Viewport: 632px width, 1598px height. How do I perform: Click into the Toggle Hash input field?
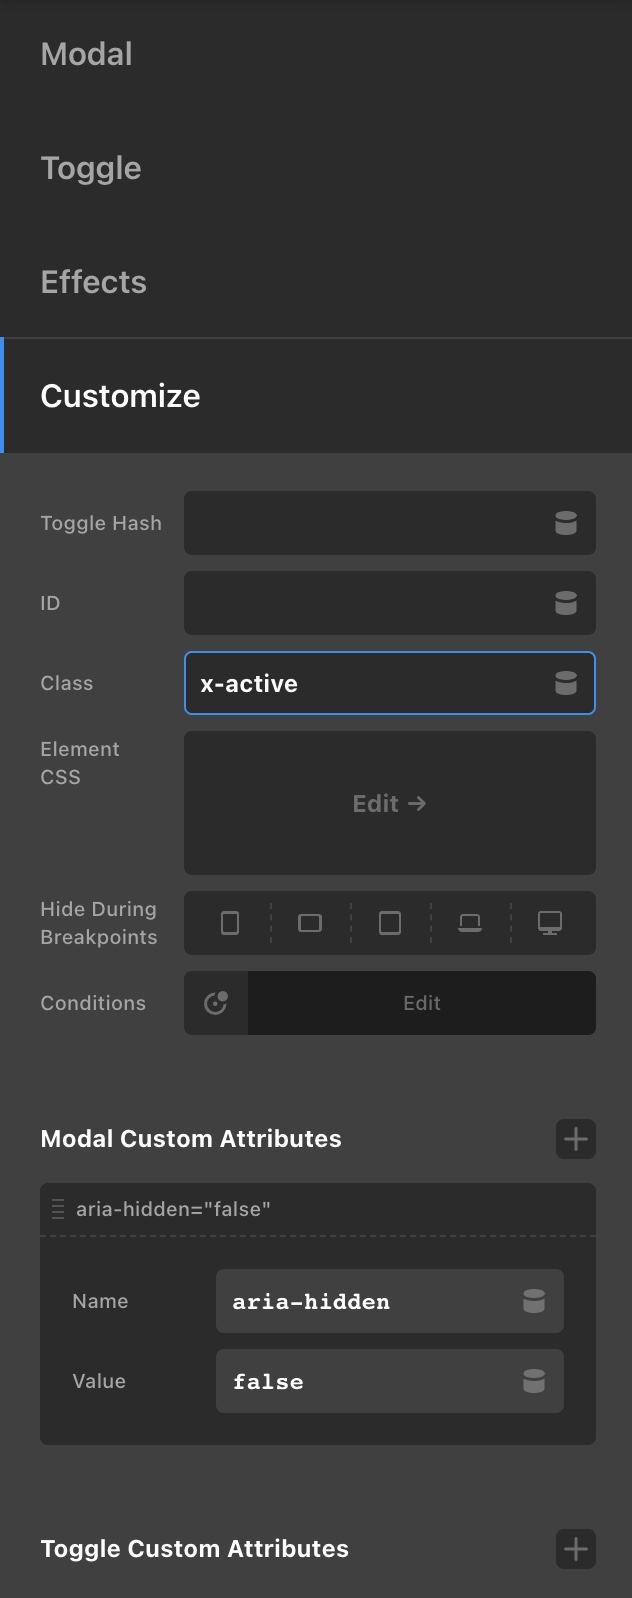click(365, 523)
